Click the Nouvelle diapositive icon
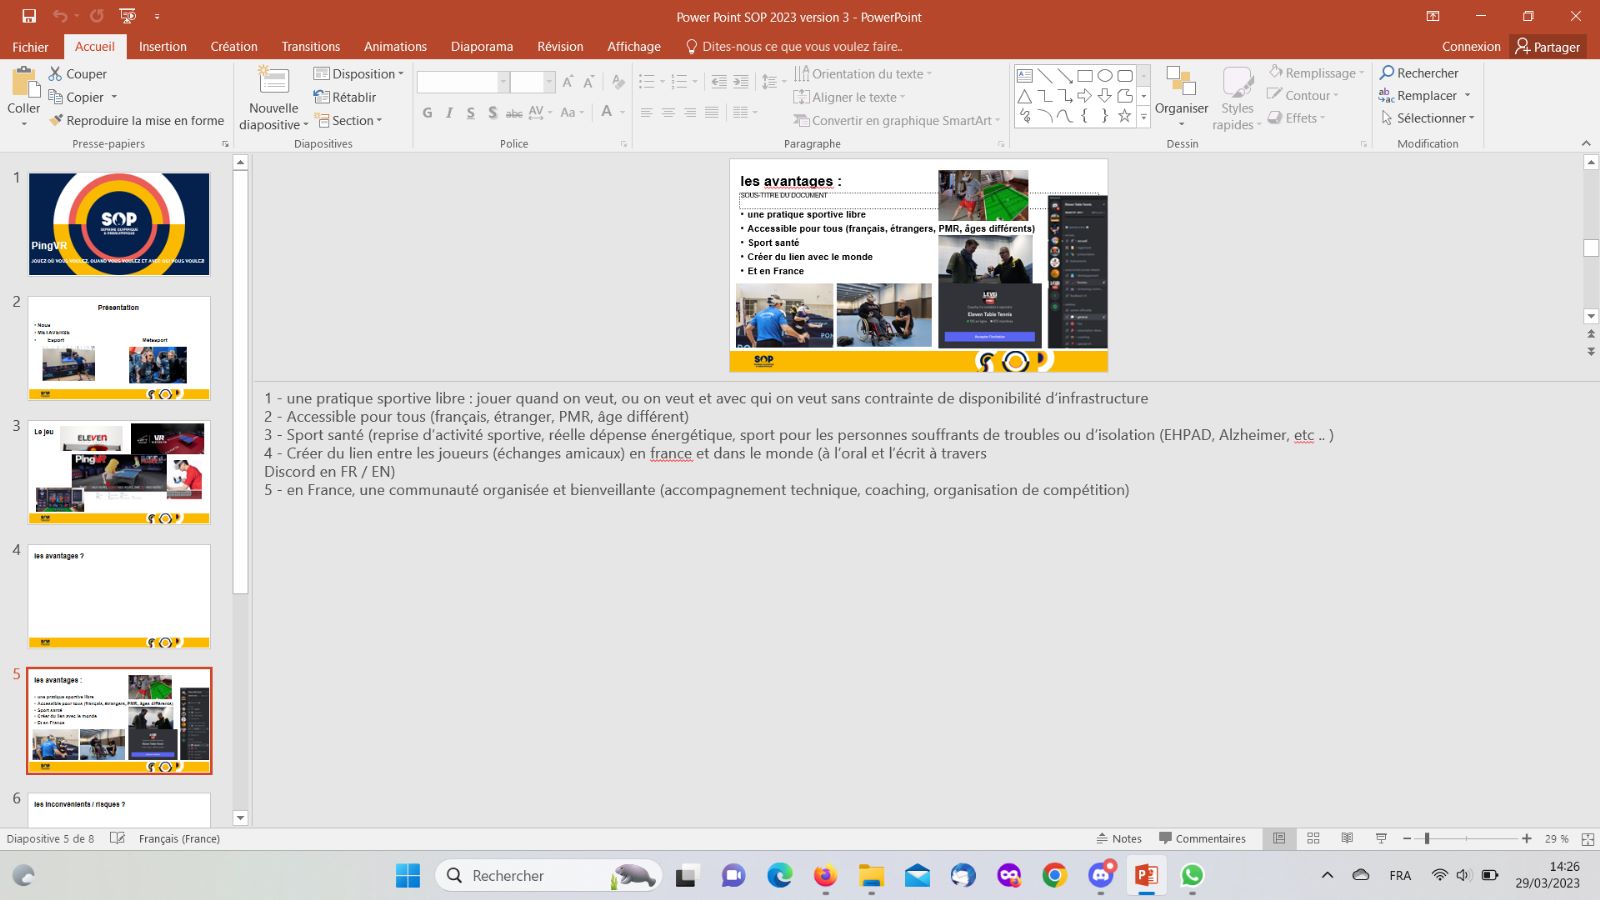 click(x=273, y=82)
